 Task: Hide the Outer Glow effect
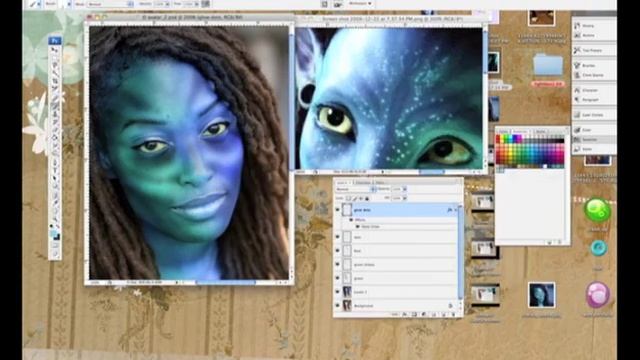coord(358,227)
